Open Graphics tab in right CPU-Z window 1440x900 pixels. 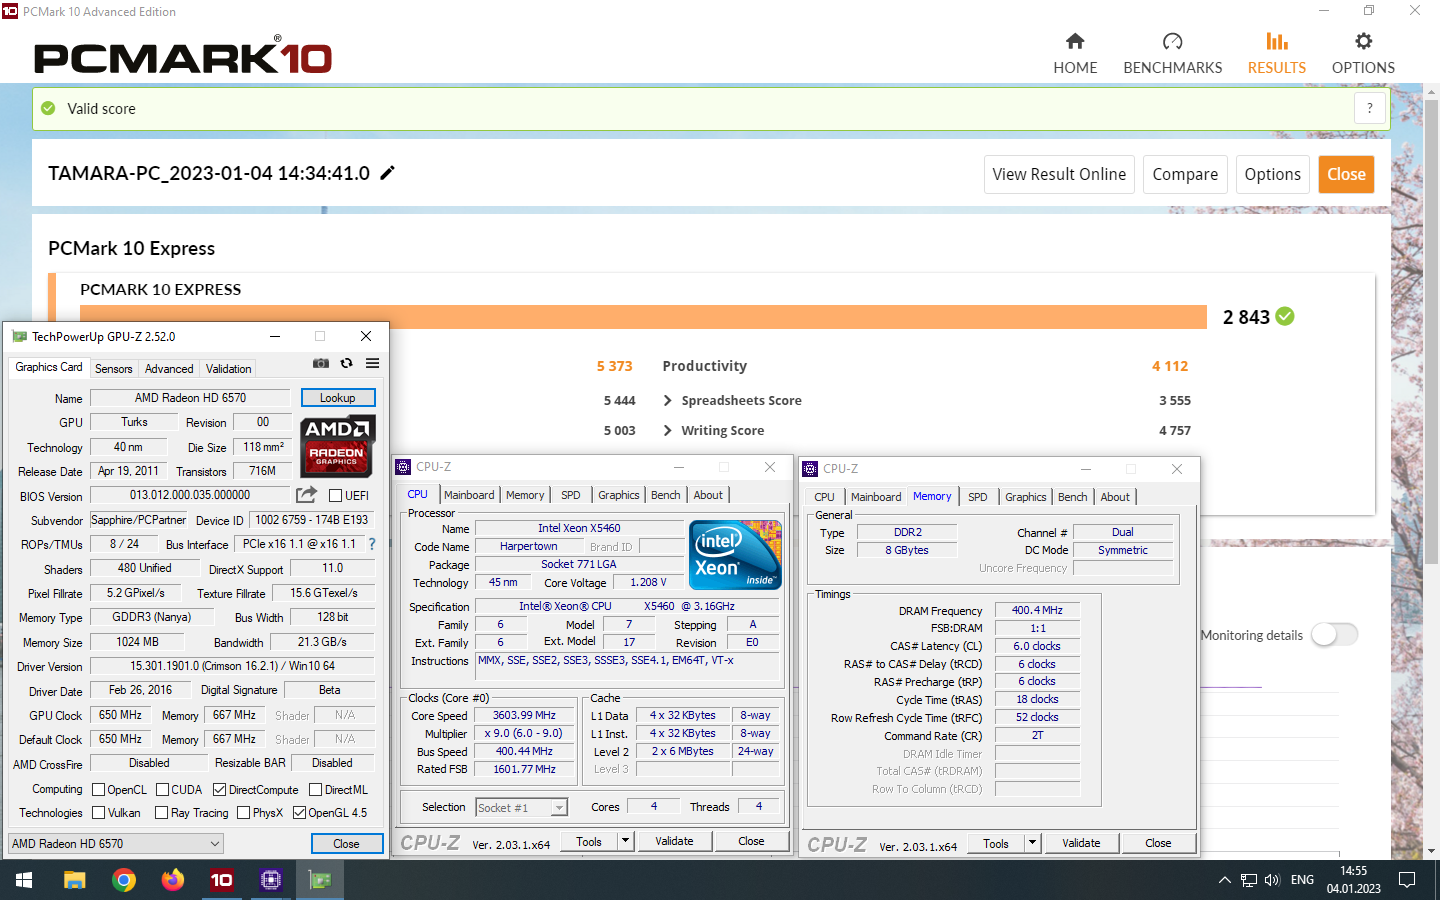tap(1025, 497)
